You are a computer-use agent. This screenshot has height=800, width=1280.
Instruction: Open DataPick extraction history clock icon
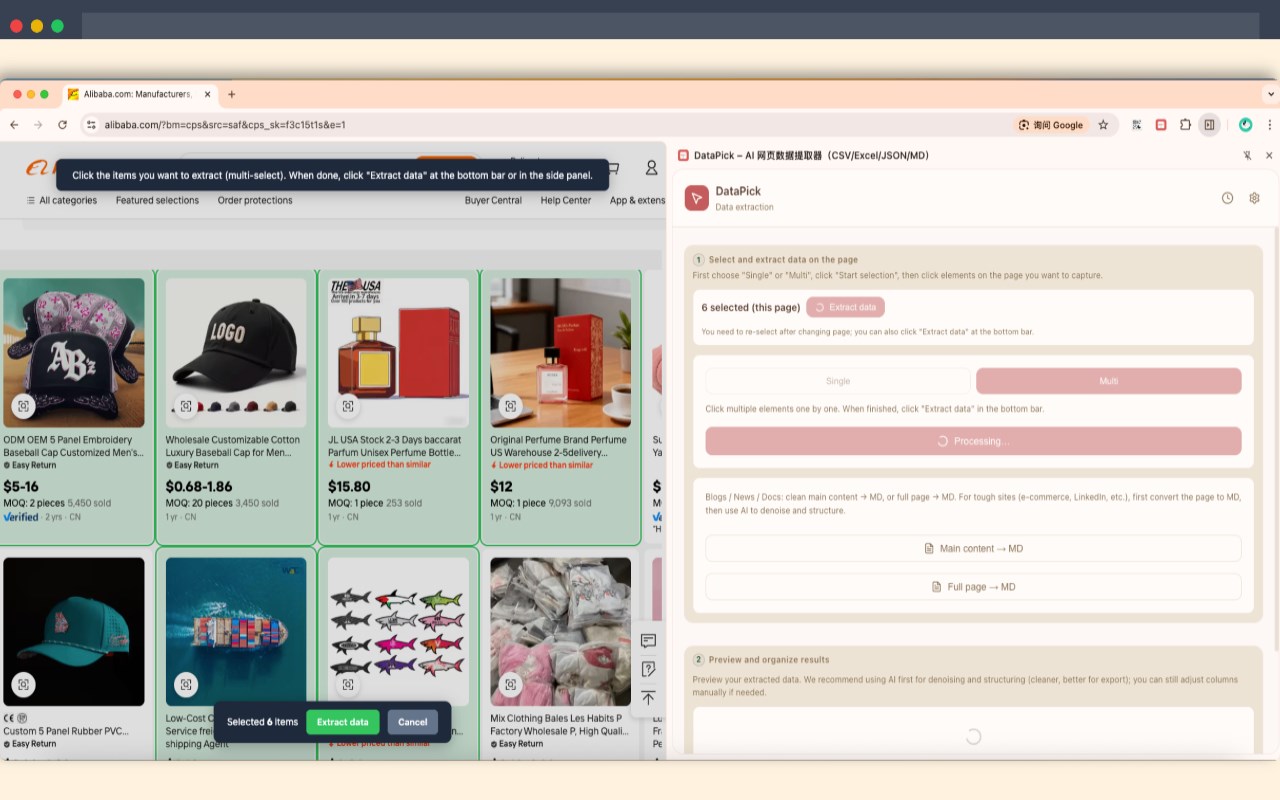1227,198
